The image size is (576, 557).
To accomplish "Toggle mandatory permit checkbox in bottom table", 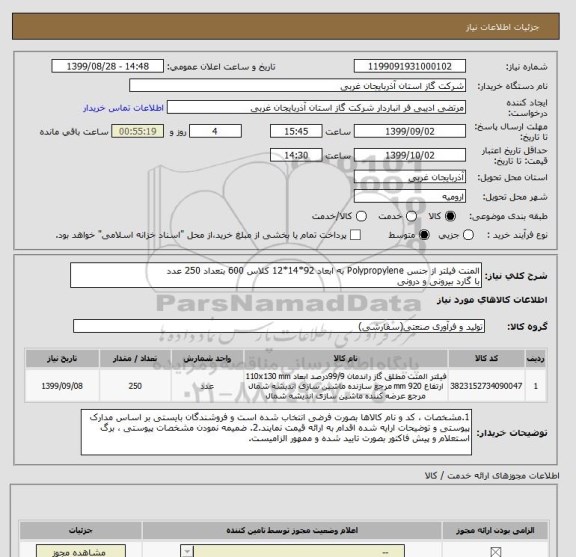I will [496, 552].
